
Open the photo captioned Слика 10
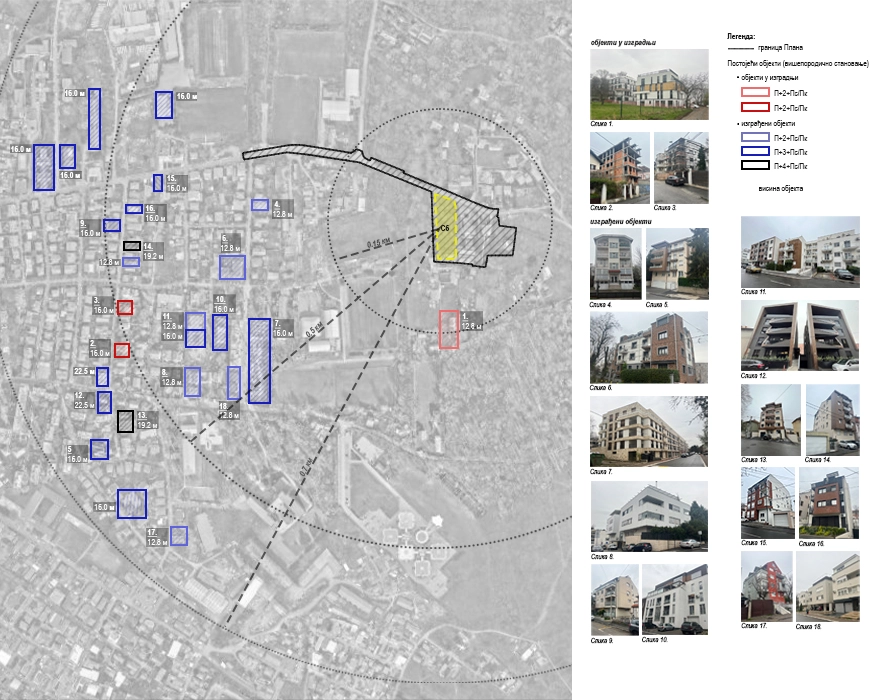tap(675, 600)
